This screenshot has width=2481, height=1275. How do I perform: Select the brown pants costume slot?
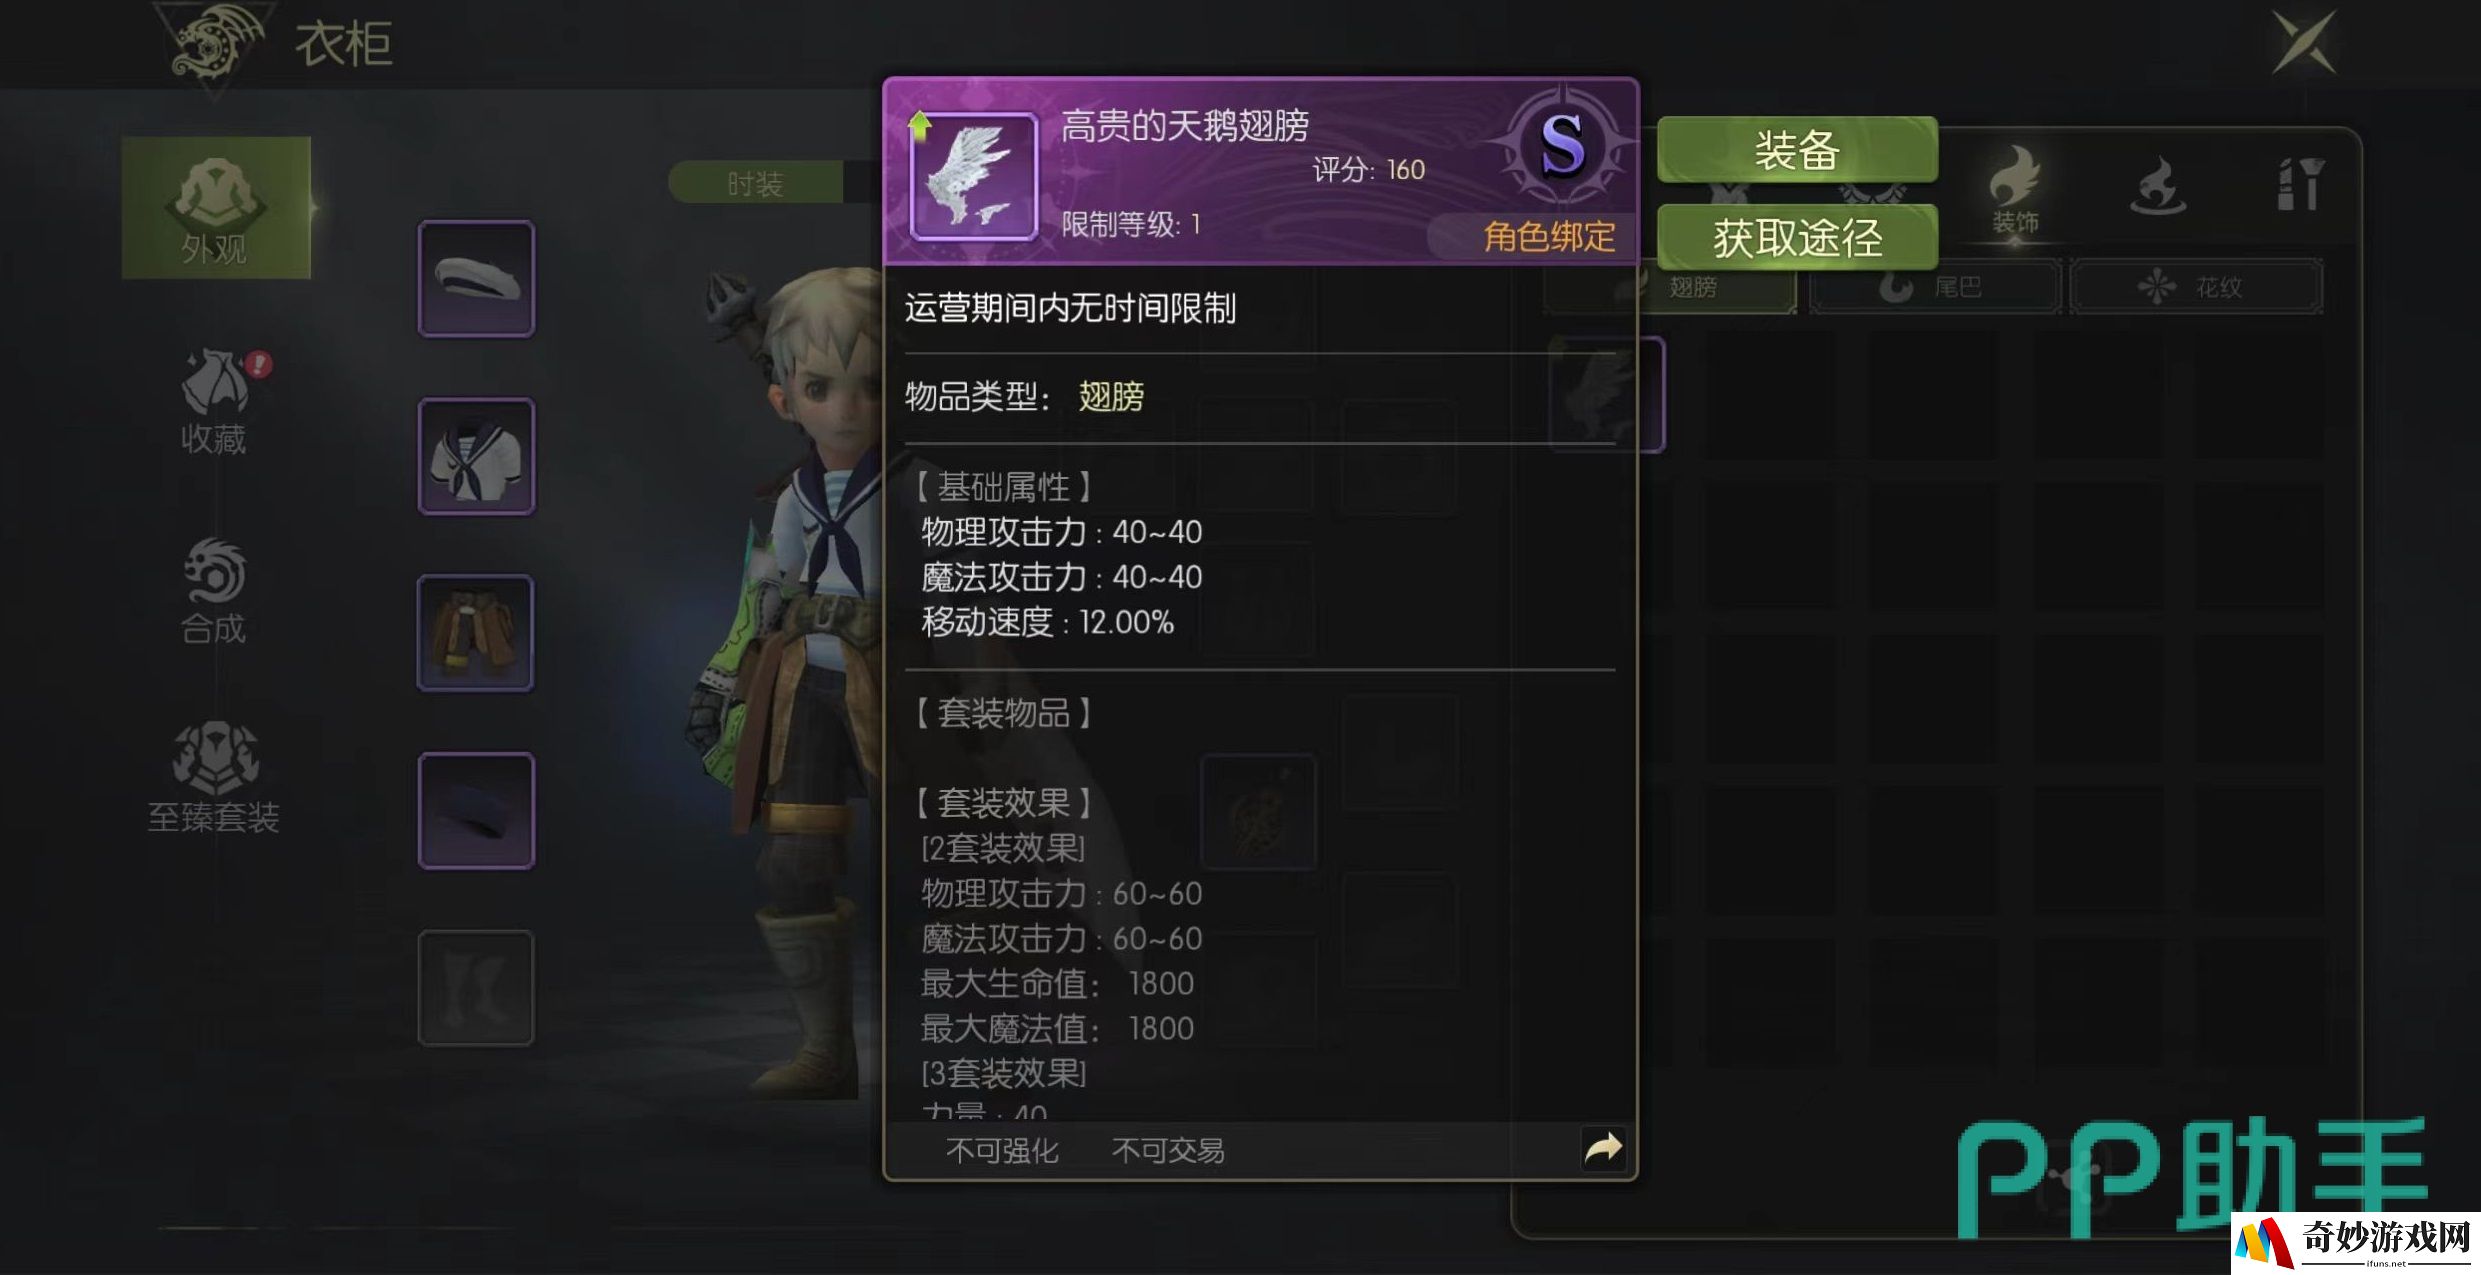click(x=476, y=633)
